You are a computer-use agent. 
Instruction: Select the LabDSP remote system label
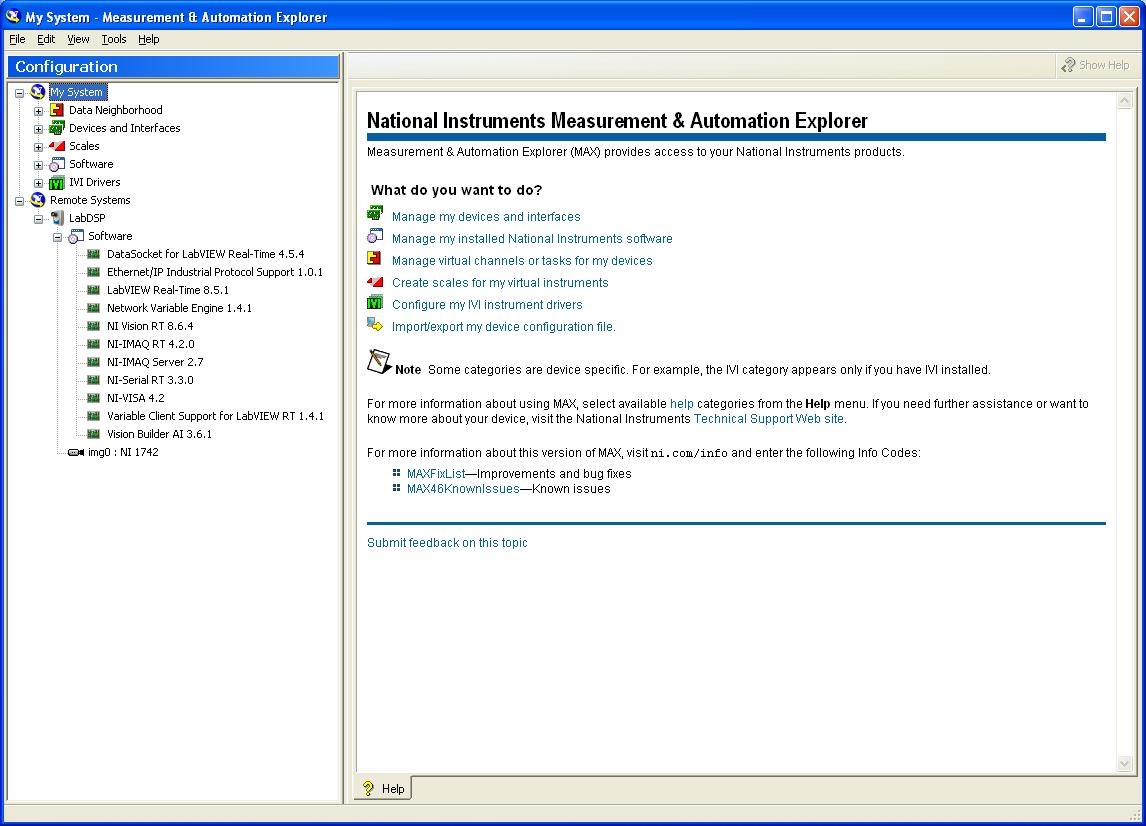(x=87, y=218)
